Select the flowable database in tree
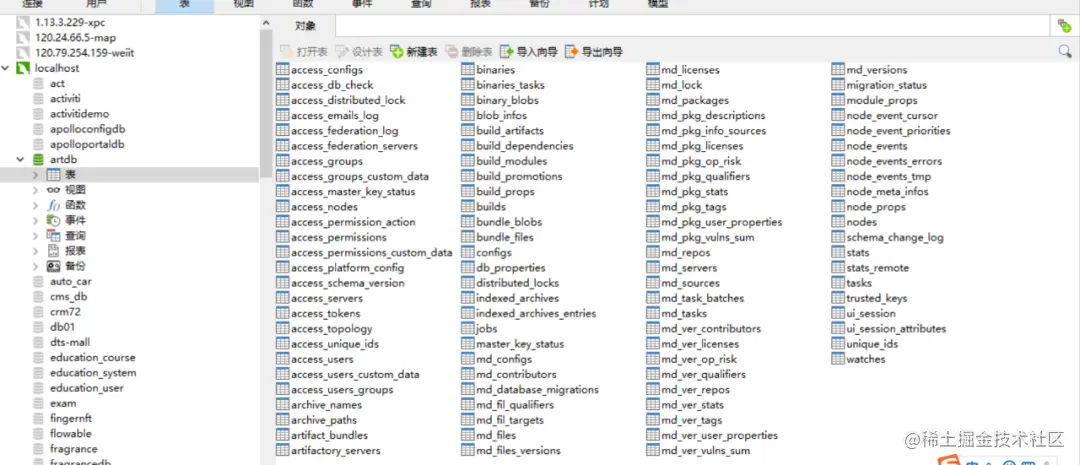The width and height of the screenshot is (1080, 465). 70,433
